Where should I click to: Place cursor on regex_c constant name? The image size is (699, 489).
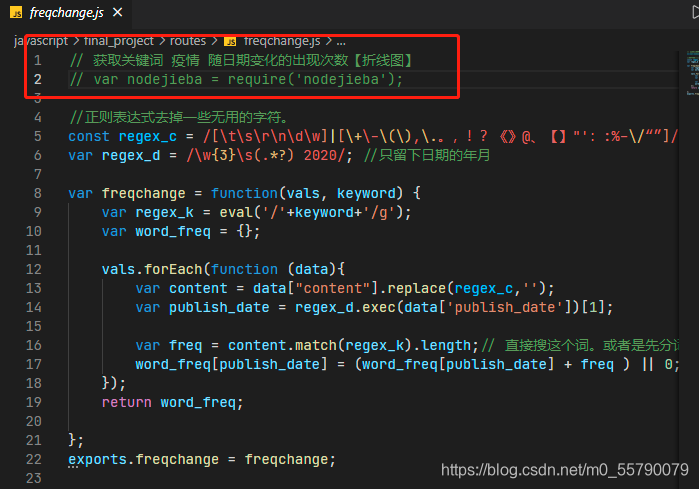tap(148, 136)
